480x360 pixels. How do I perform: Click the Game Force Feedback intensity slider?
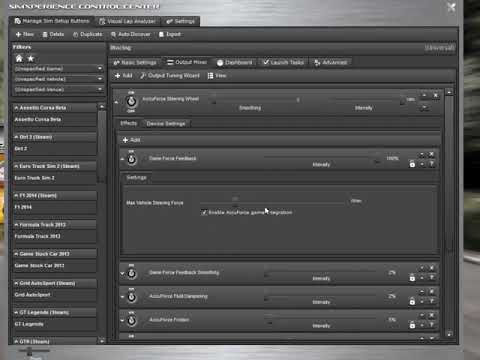pyautogui.click(x=322, y=159)
